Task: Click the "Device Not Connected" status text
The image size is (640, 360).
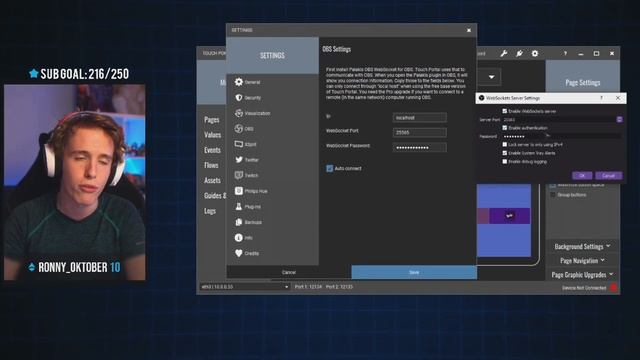Action: 584,288
